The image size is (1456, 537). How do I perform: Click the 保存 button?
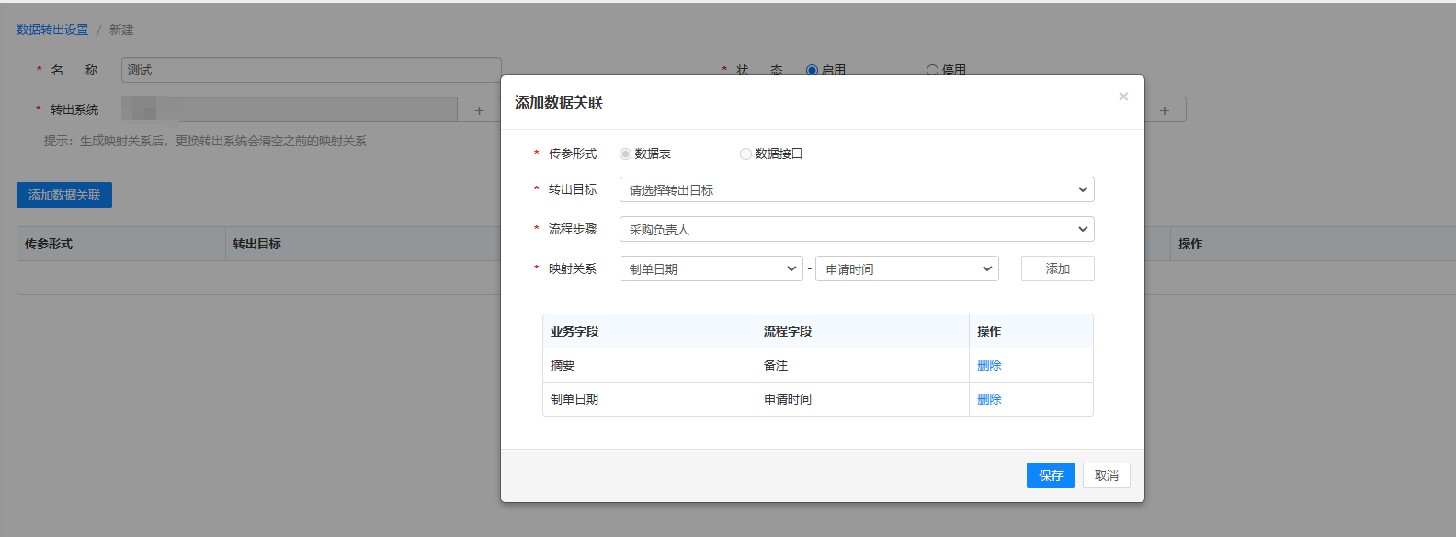point(1051,476)
